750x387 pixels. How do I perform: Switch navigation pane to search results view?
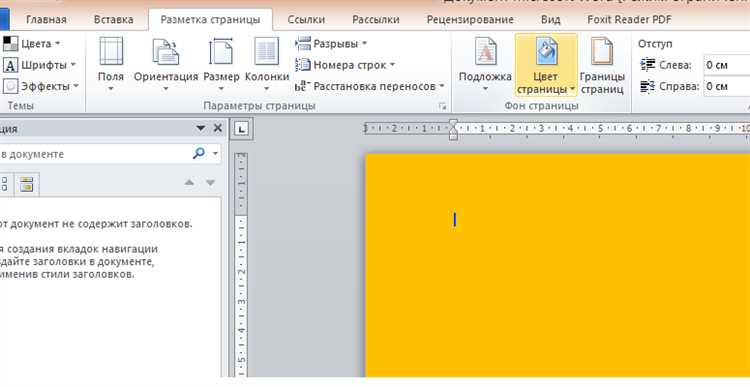tap(26, 184)
